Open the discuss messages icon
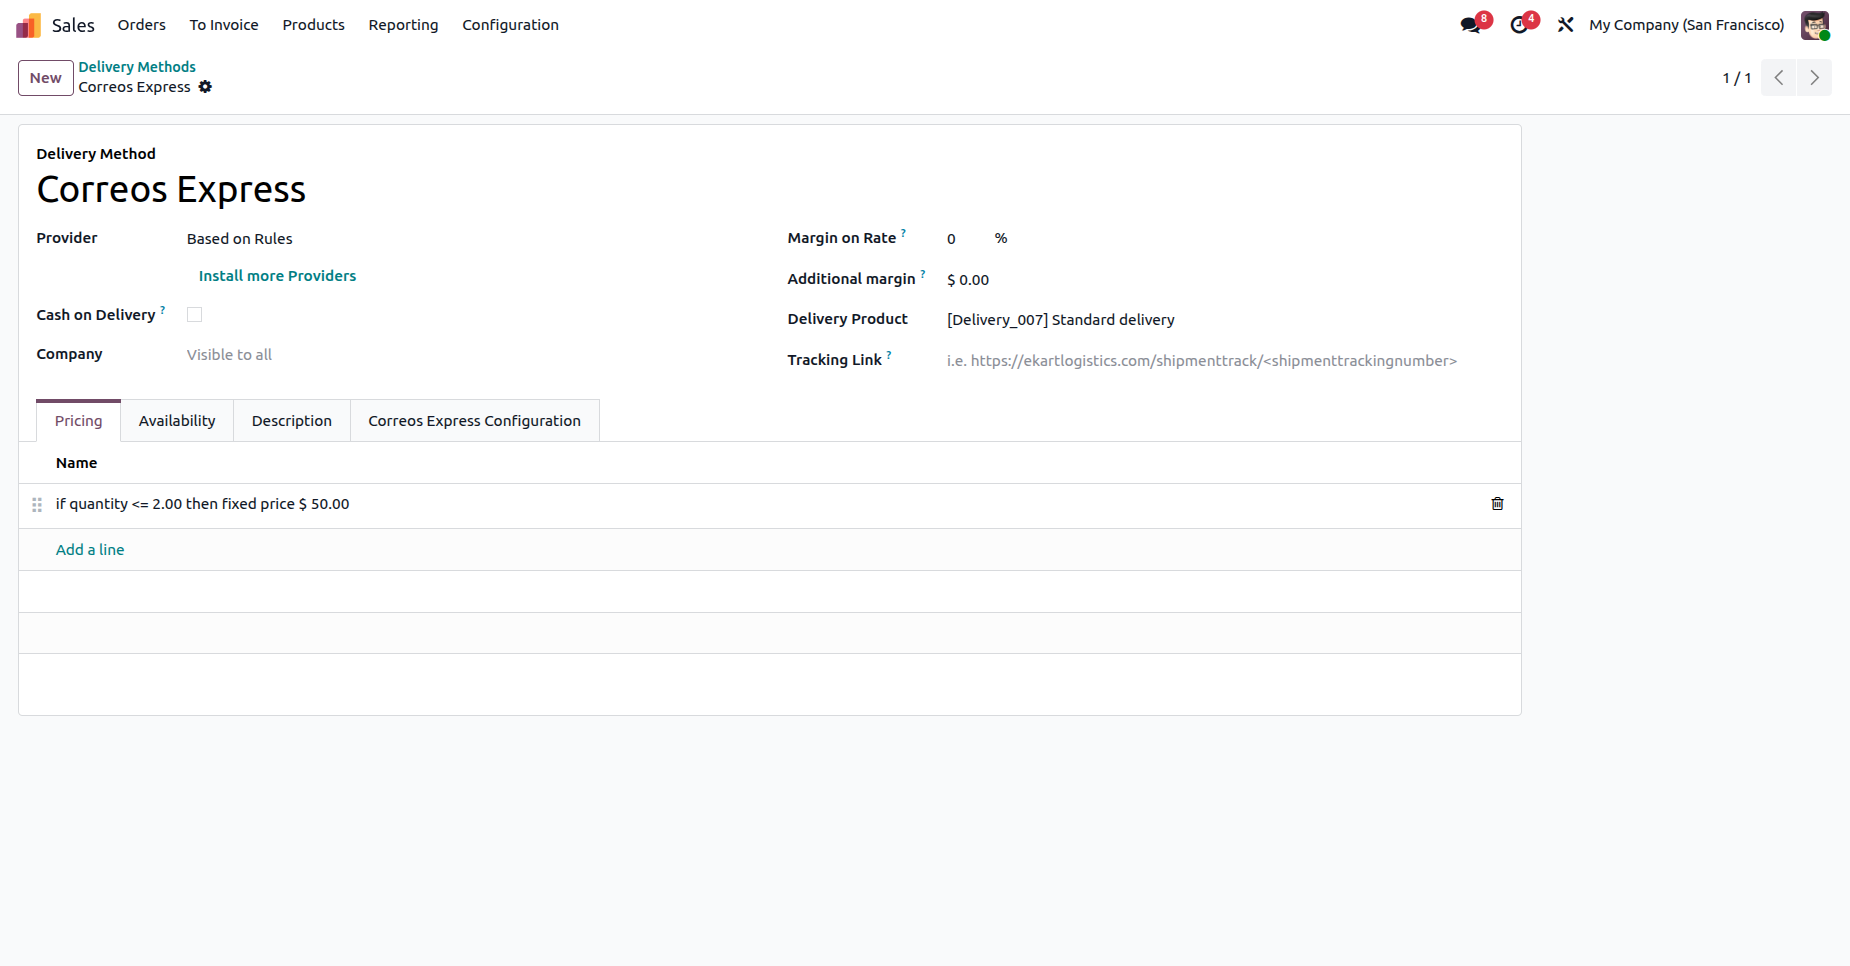This screenshot has width=1850, height=966. click(1470, 25)
